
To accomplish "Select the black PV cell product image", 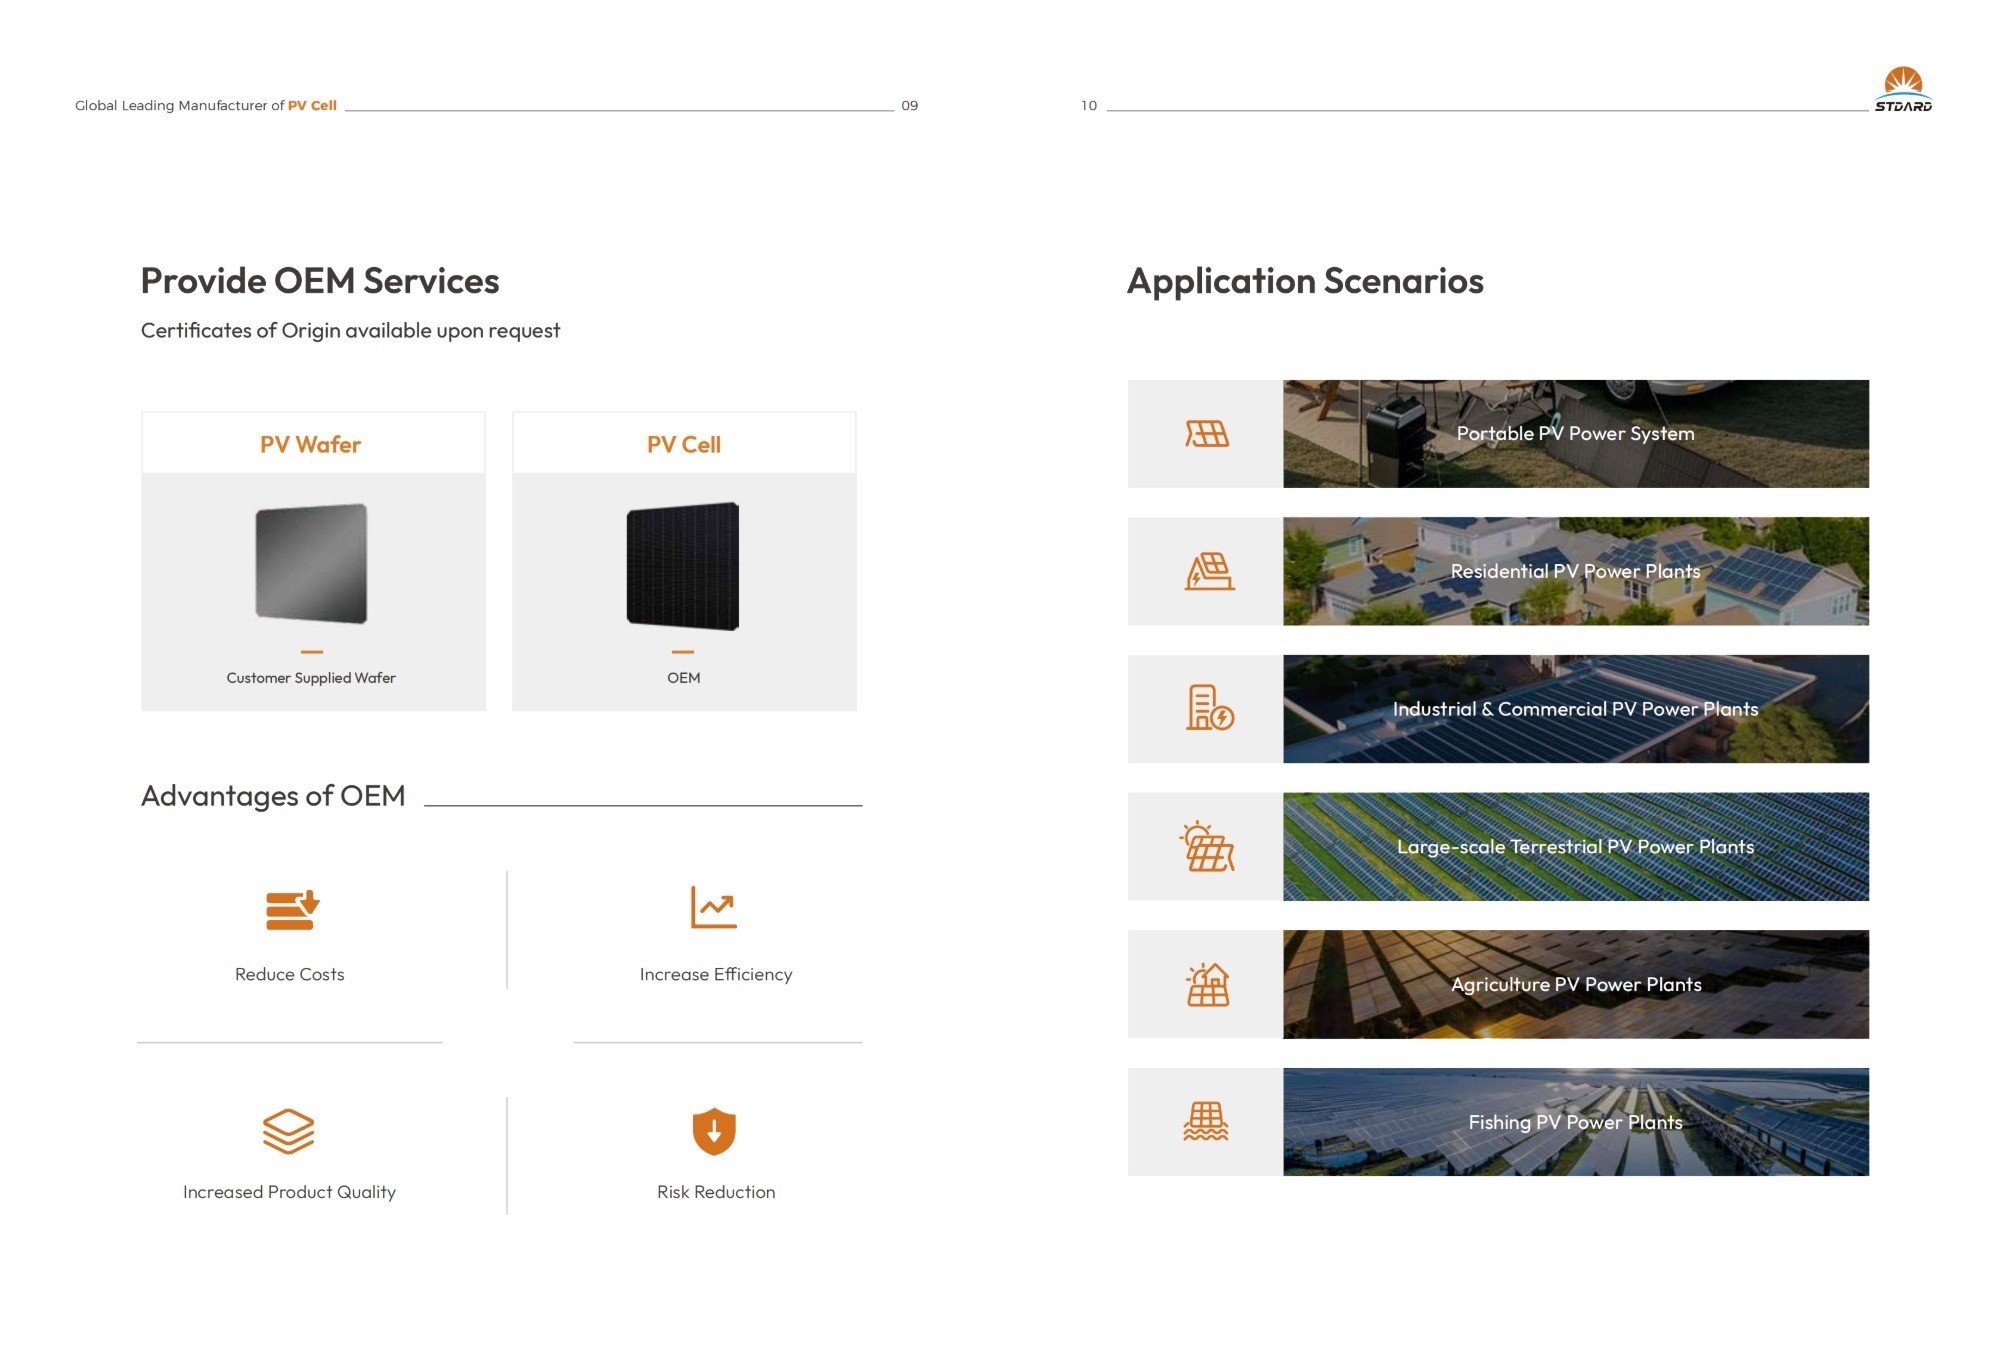I will pyautogui.click(x=683, y=566).
